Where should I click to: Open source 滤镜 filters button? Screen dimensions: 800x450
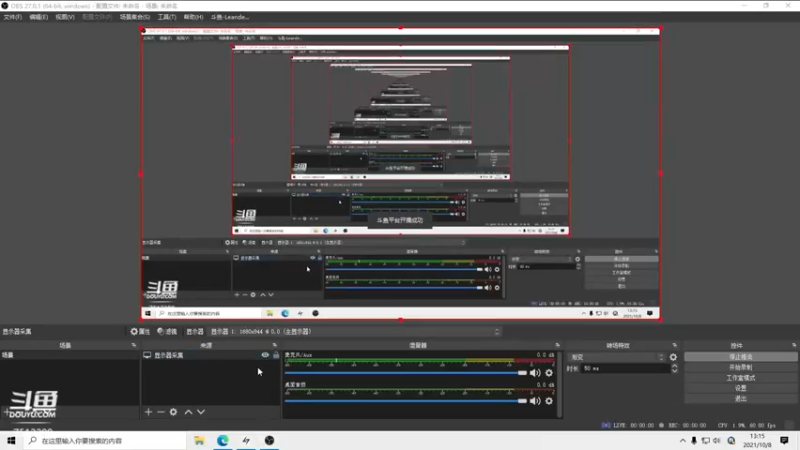(x=167, y=332)
